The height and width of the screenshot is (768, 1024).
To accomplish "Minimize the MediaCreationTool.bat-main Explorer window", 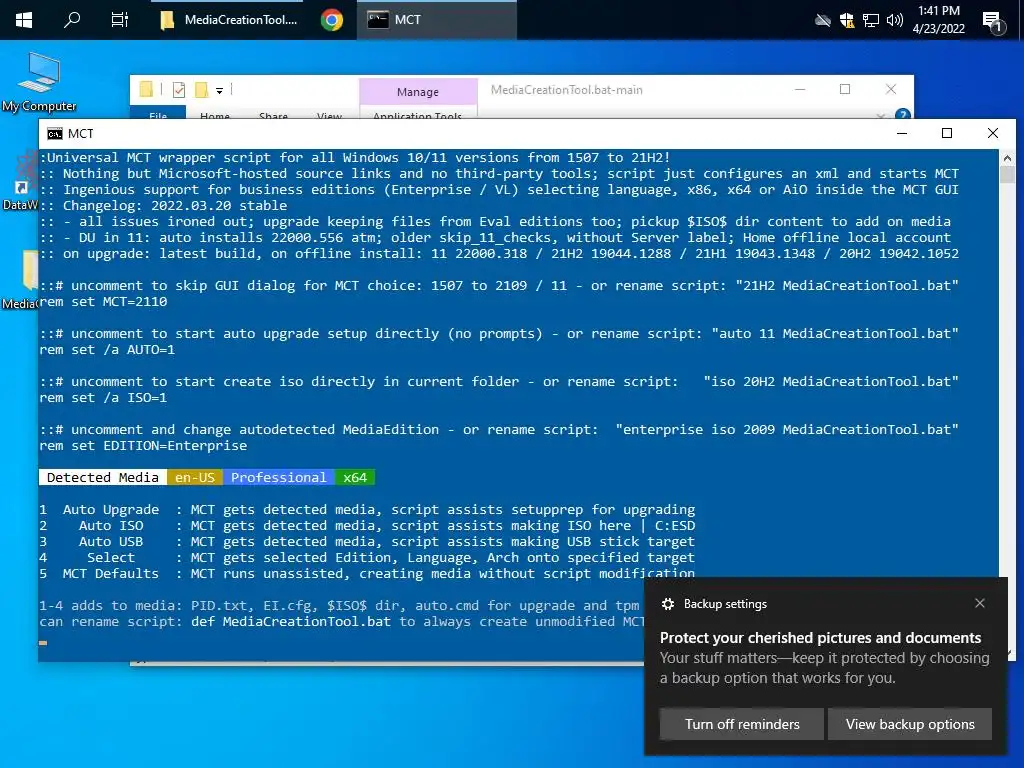I will click(x=800, y=89).
